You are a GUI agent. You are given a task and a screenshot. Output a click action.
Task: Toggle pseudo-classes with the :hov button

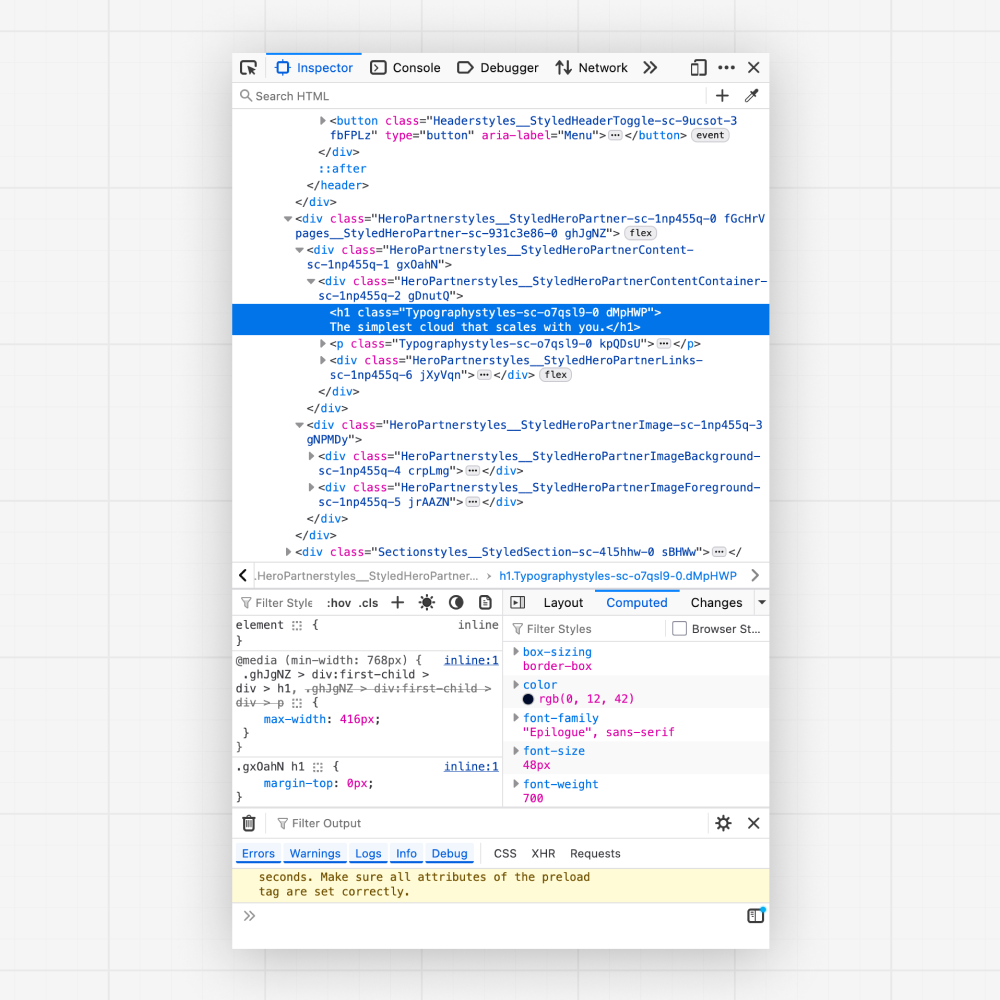click(x=340, y=603)
